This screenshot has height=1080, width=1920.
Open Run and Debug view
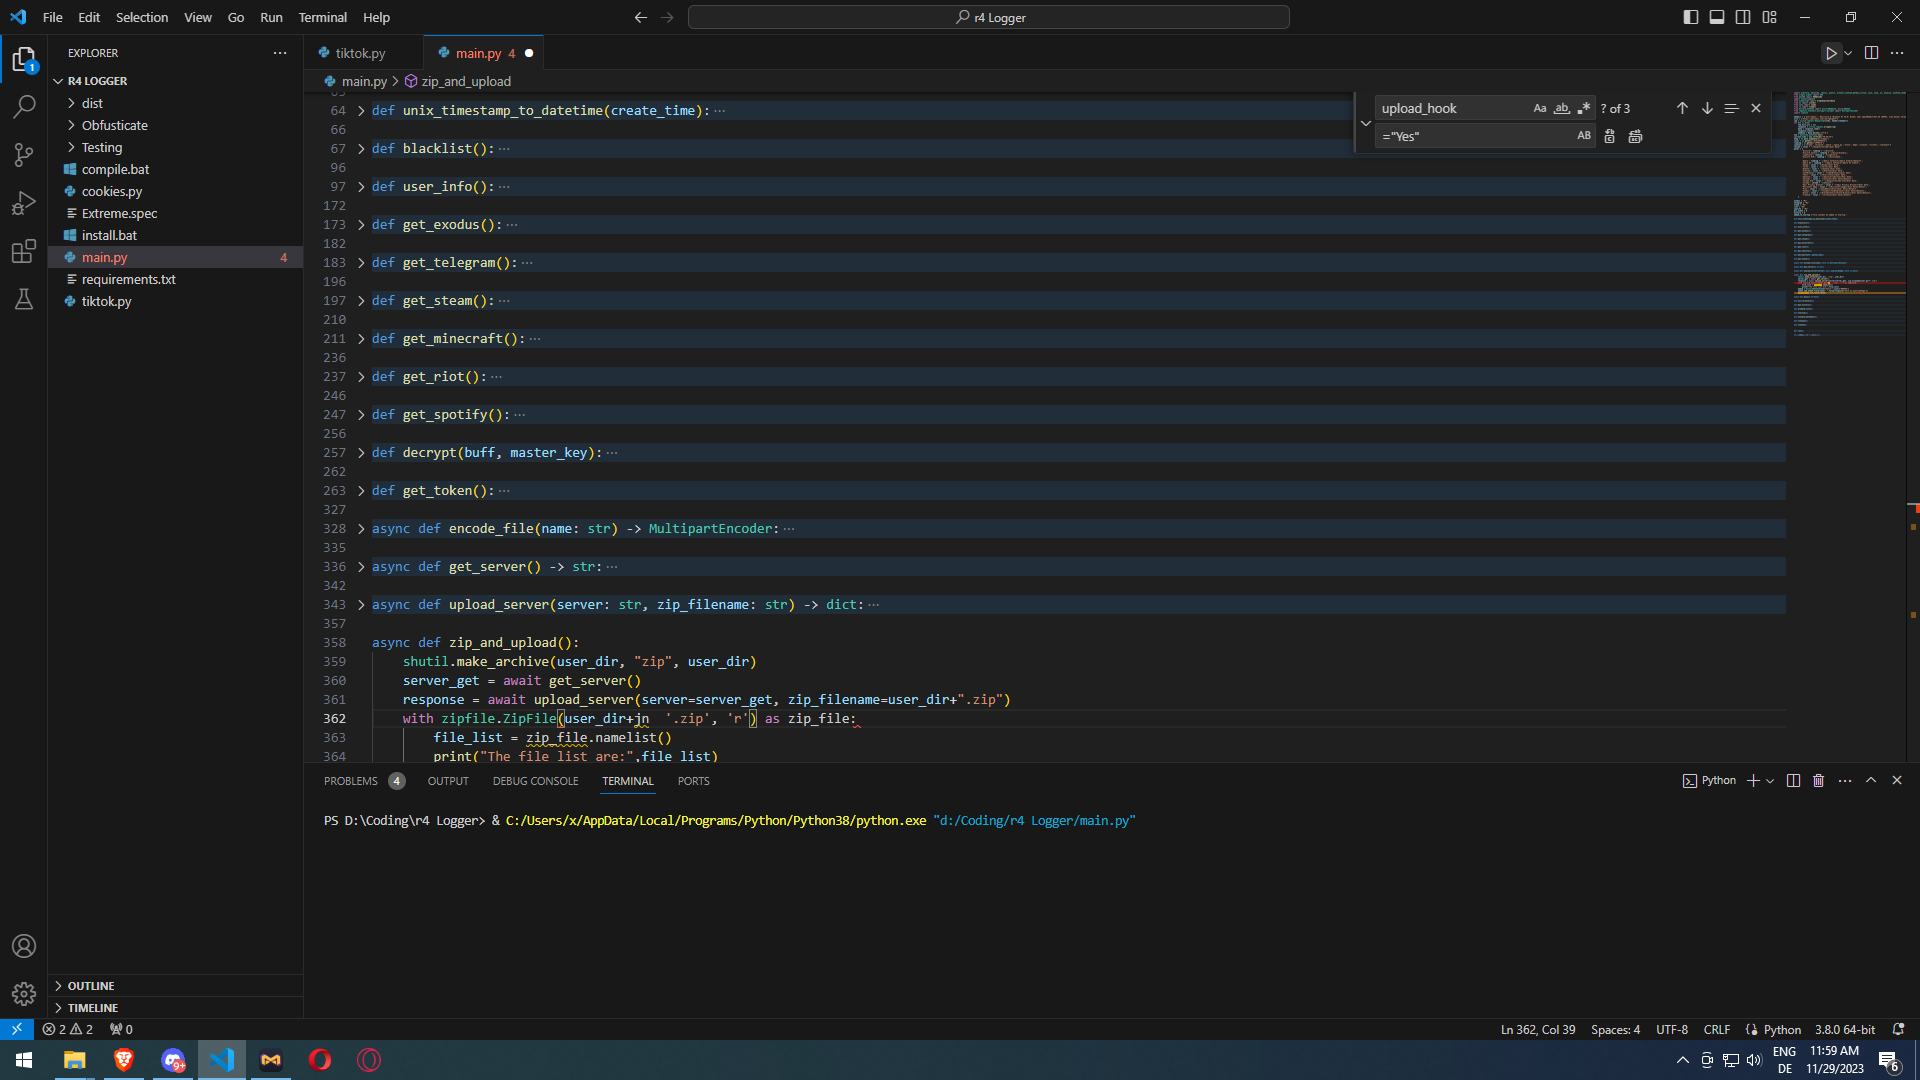24,203
